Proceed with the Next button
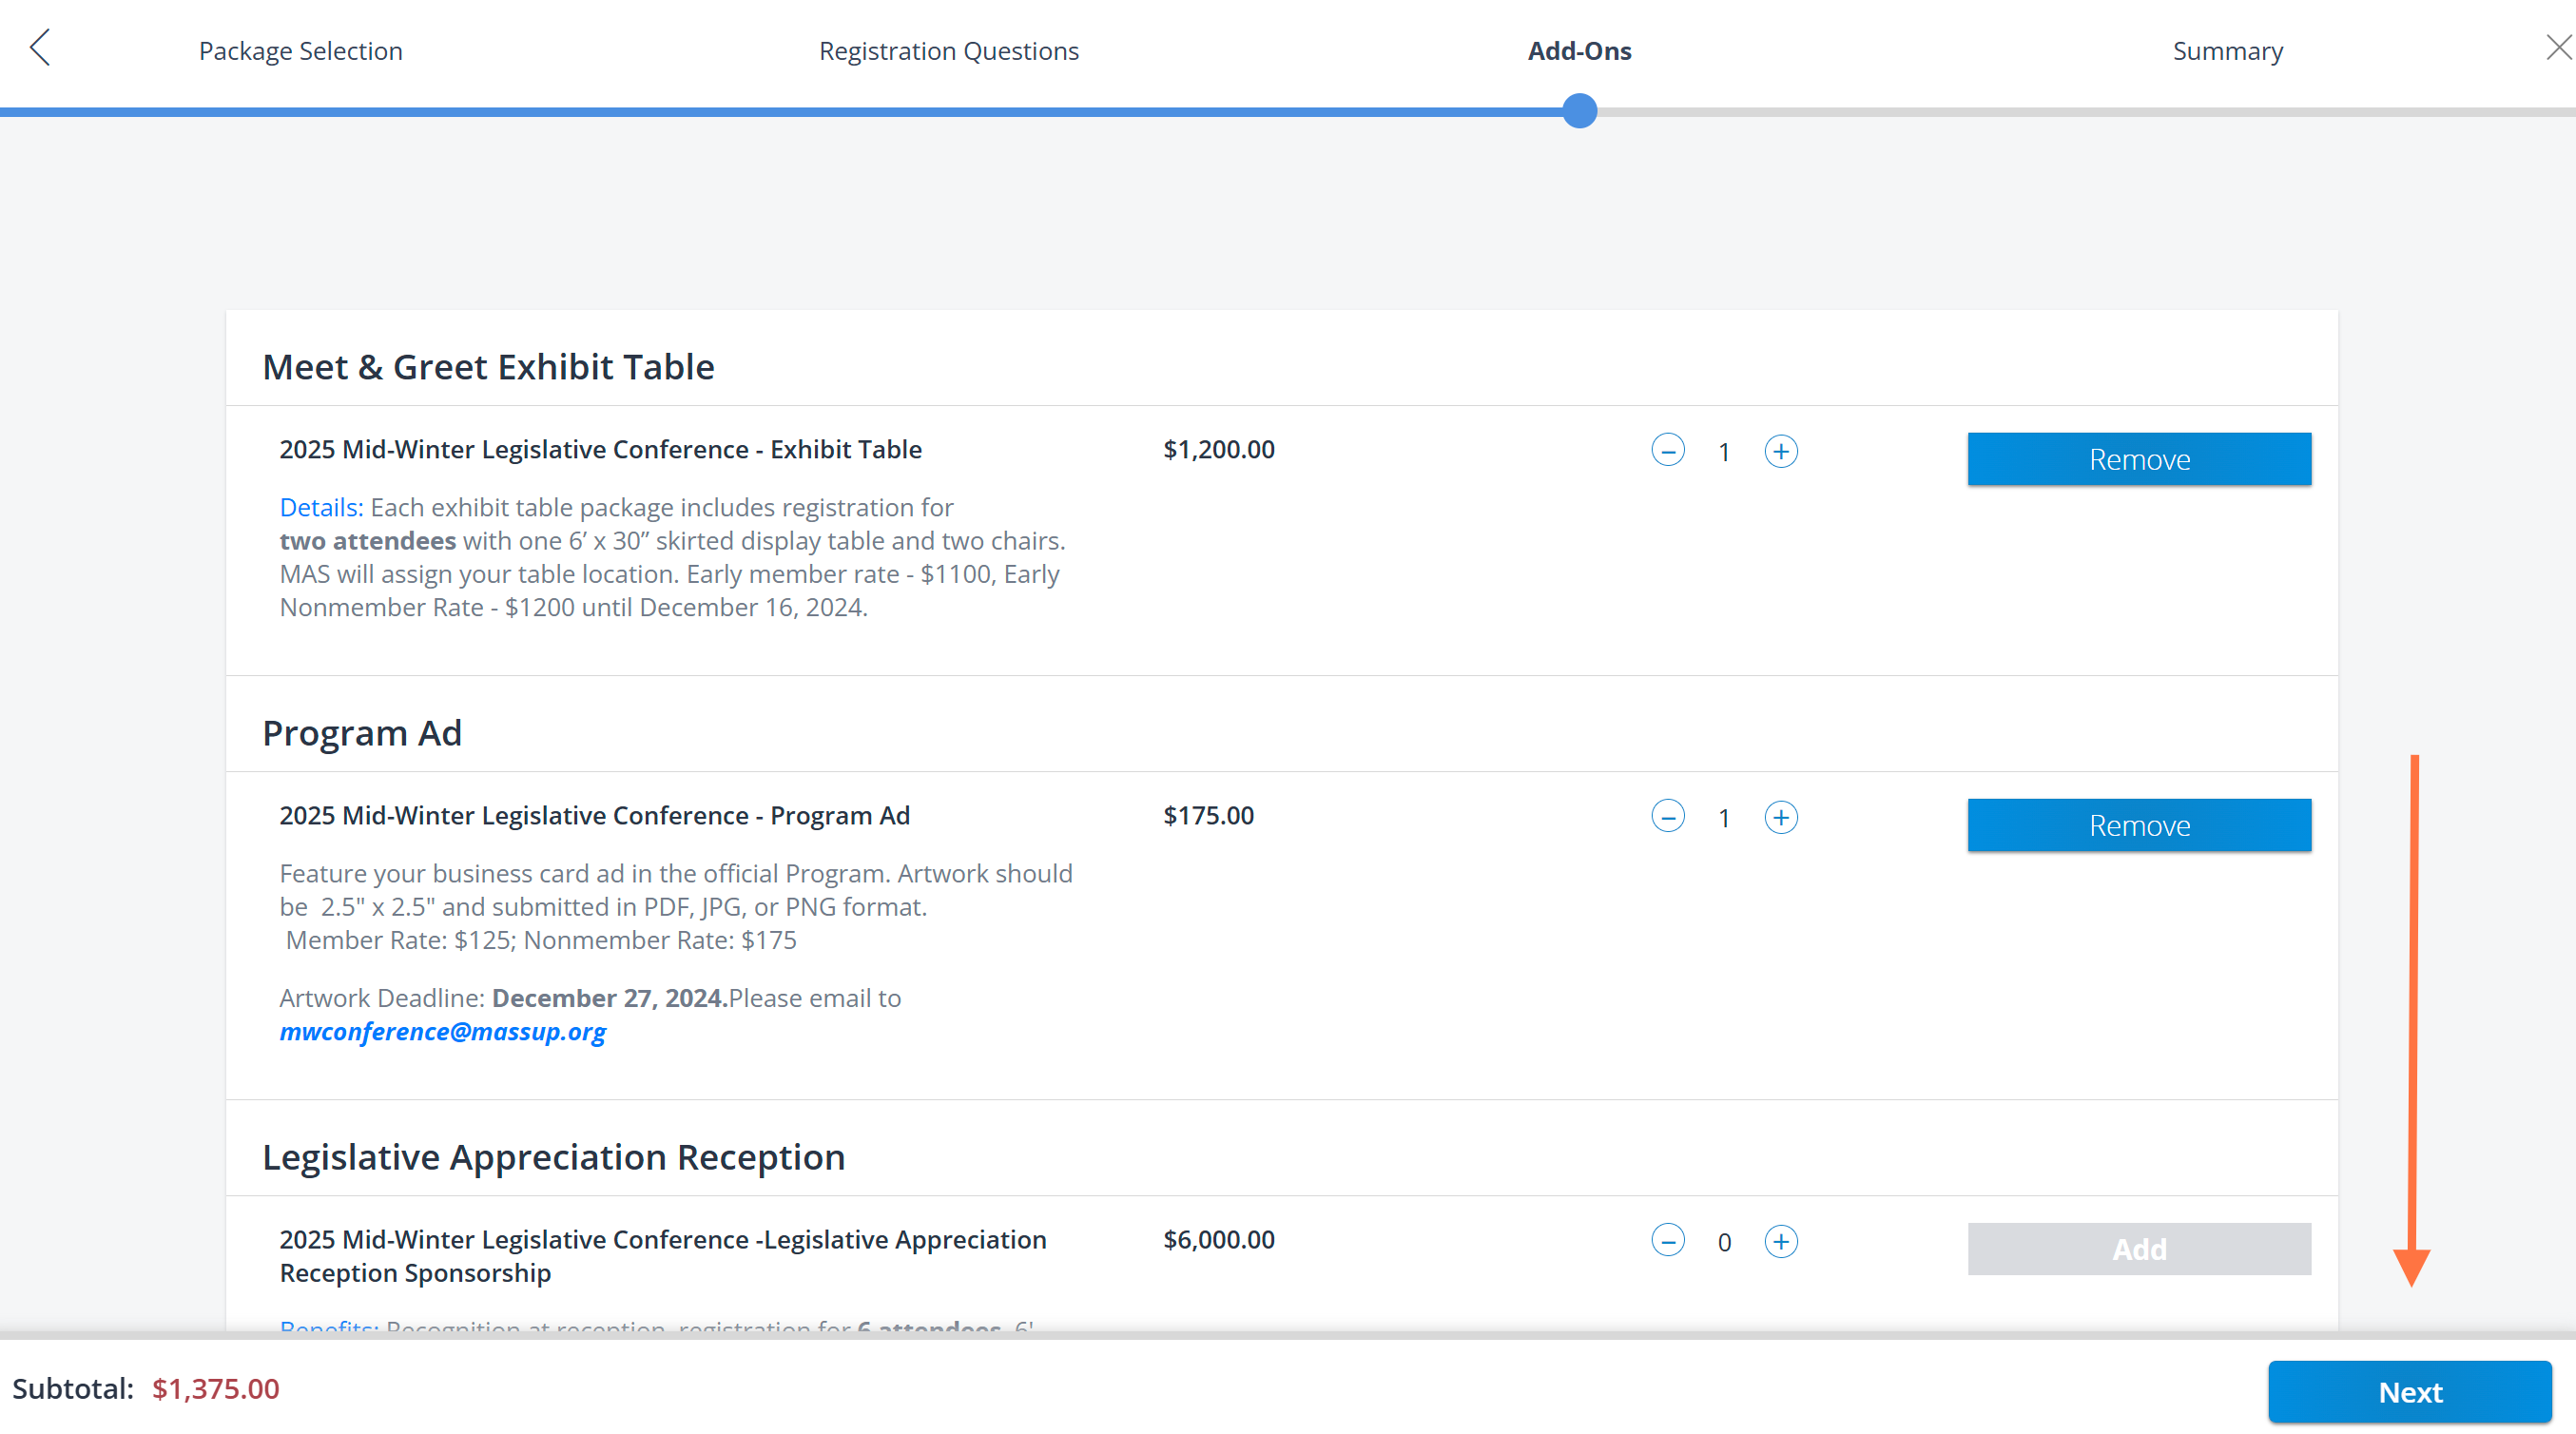2576x1434 pixels. (x=2410, y=1391)
